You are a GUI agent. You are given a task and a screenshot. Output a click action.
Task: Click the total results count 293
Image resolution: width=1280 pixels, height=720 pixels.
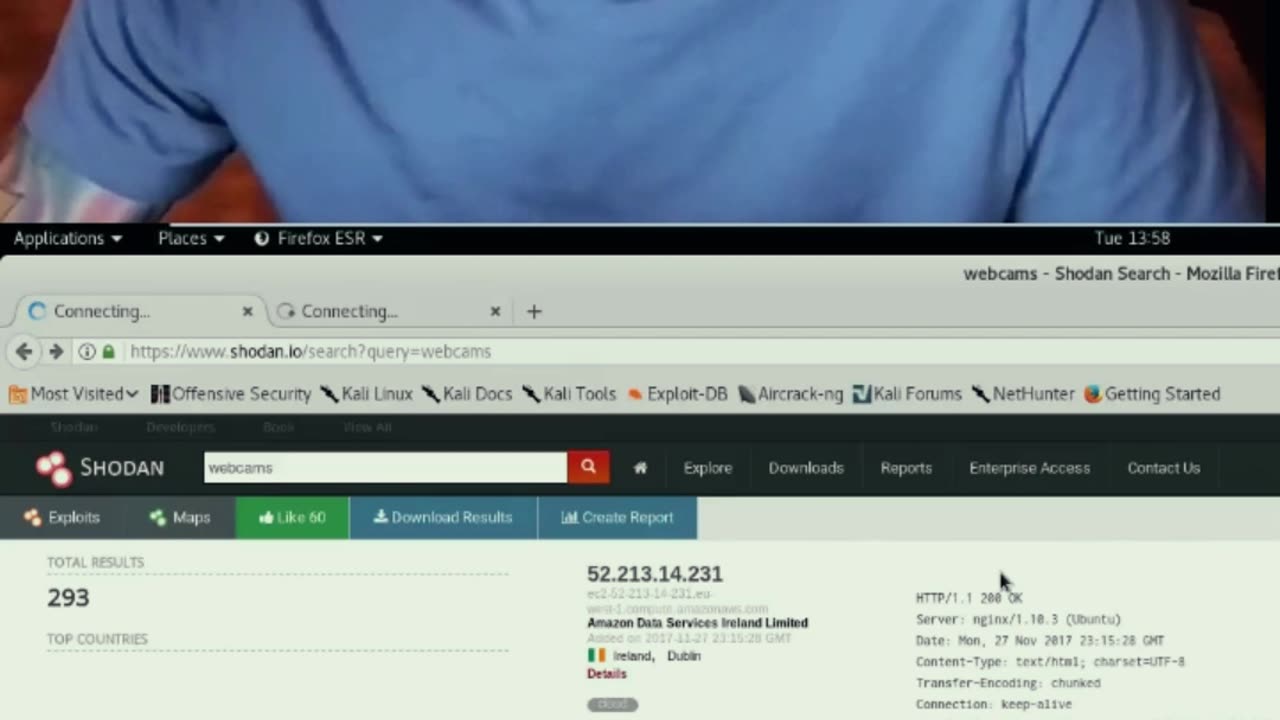coord(68,598)
